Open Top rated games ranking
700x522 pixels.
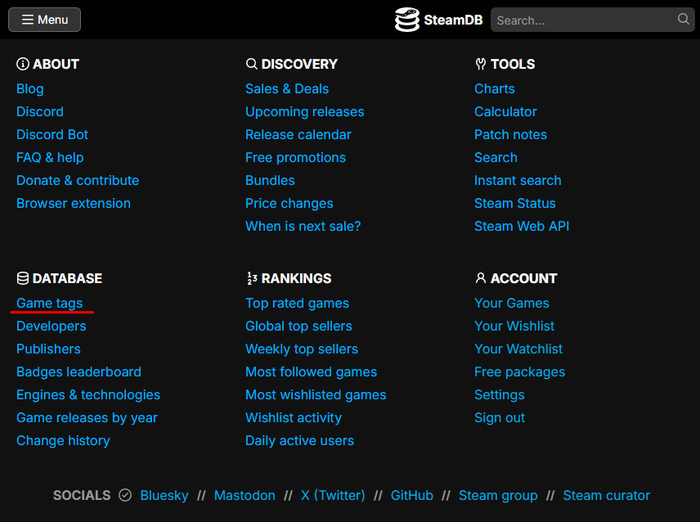coord(297,303)
